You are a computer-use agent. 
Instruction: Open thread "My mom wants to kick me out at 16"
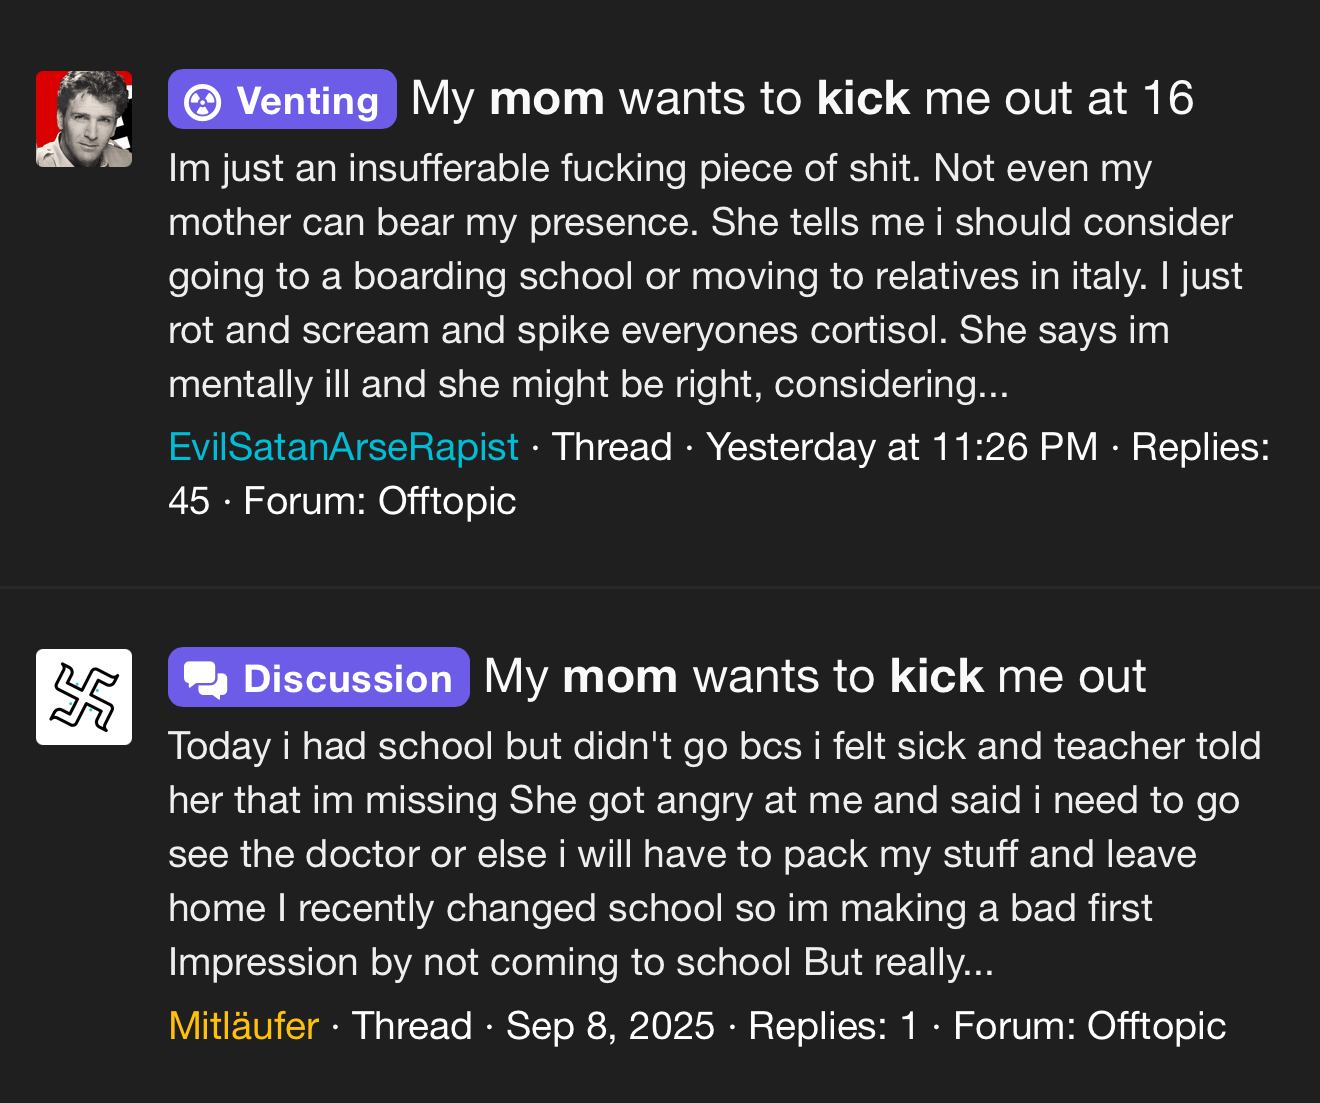(802, 99)
